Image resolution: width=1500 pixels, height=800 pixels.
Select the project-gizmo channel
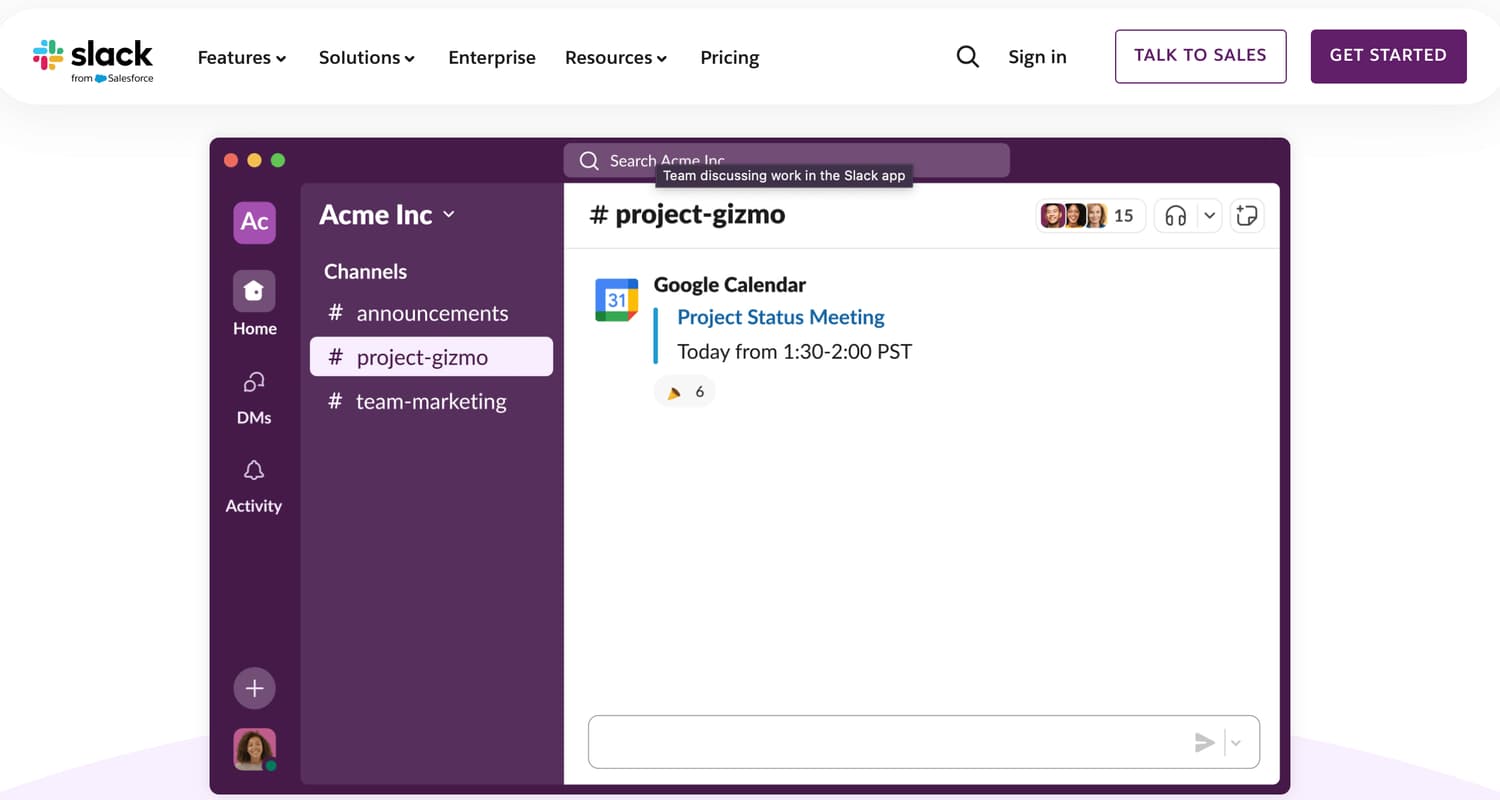431,357
